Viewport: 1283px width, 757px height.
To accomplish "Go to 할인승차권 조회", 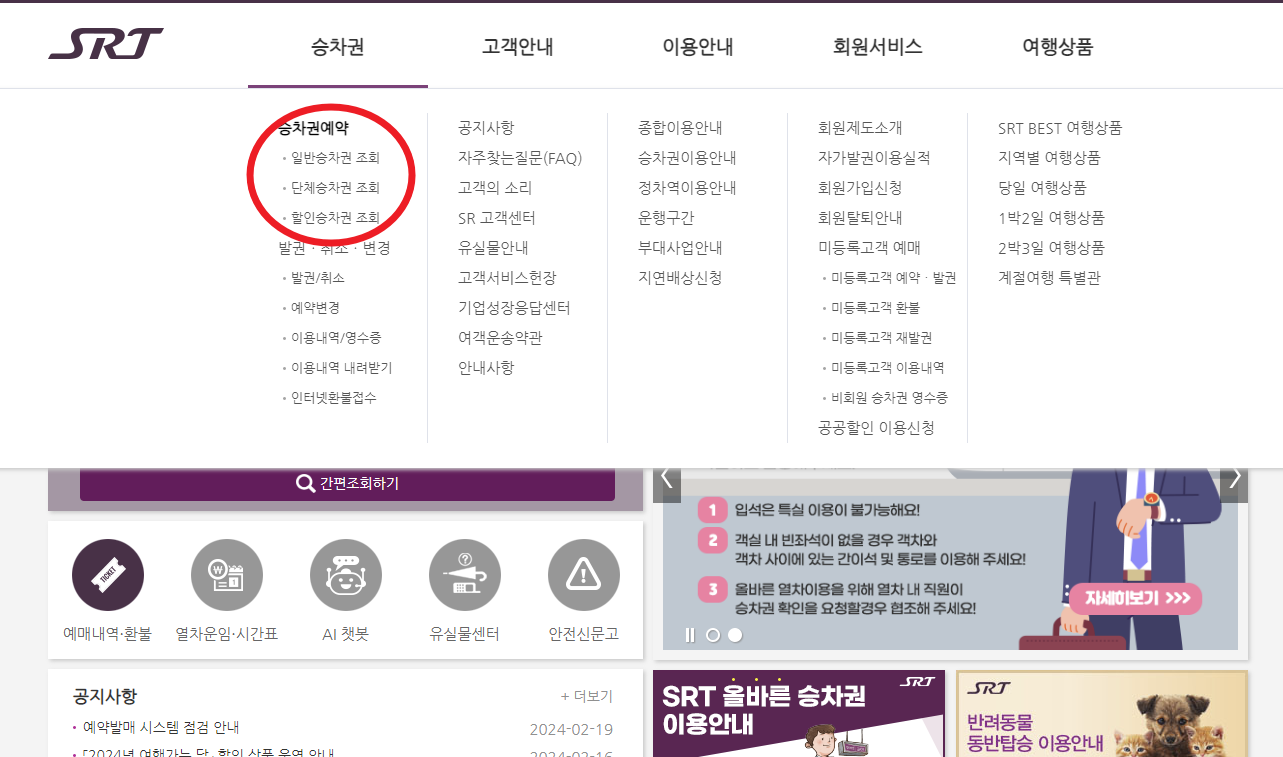I will (x=335, y=218).
